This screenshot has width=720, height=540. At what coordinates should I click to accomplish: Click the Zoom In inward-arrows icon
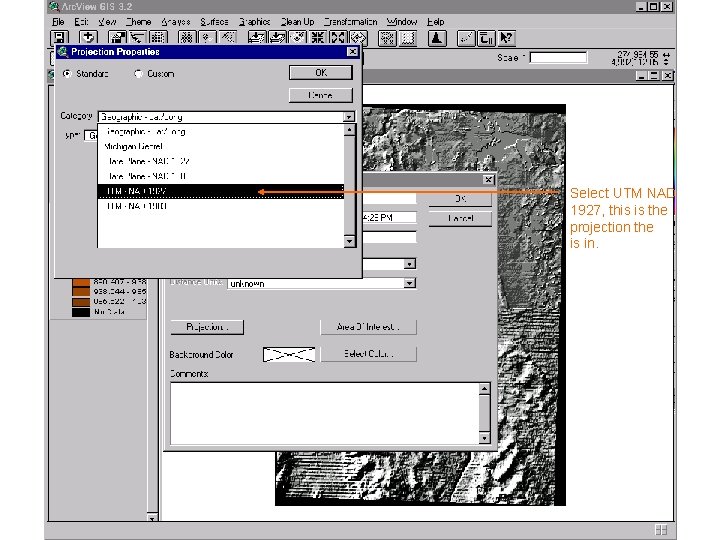click(317, 38)
